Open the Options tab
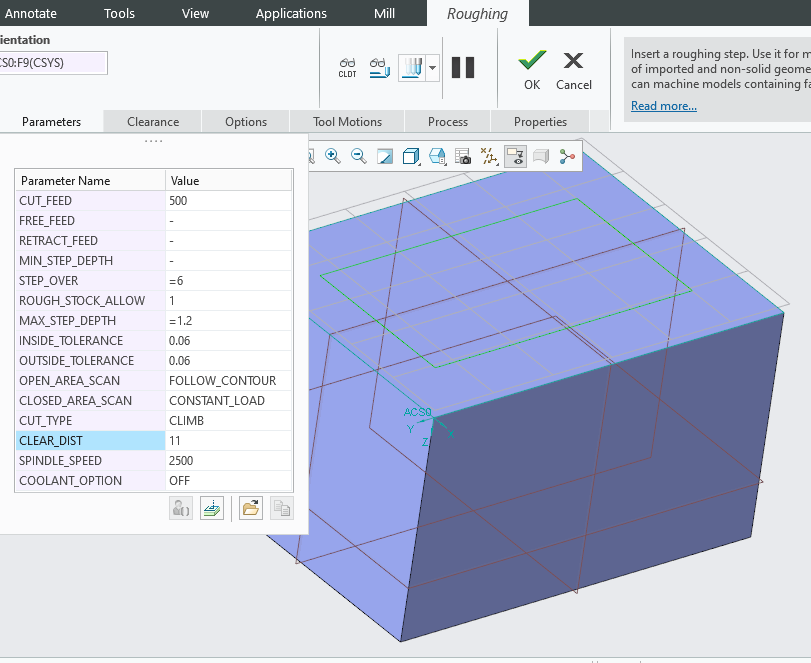The image size is (811, 663). [x=246, y=122]
